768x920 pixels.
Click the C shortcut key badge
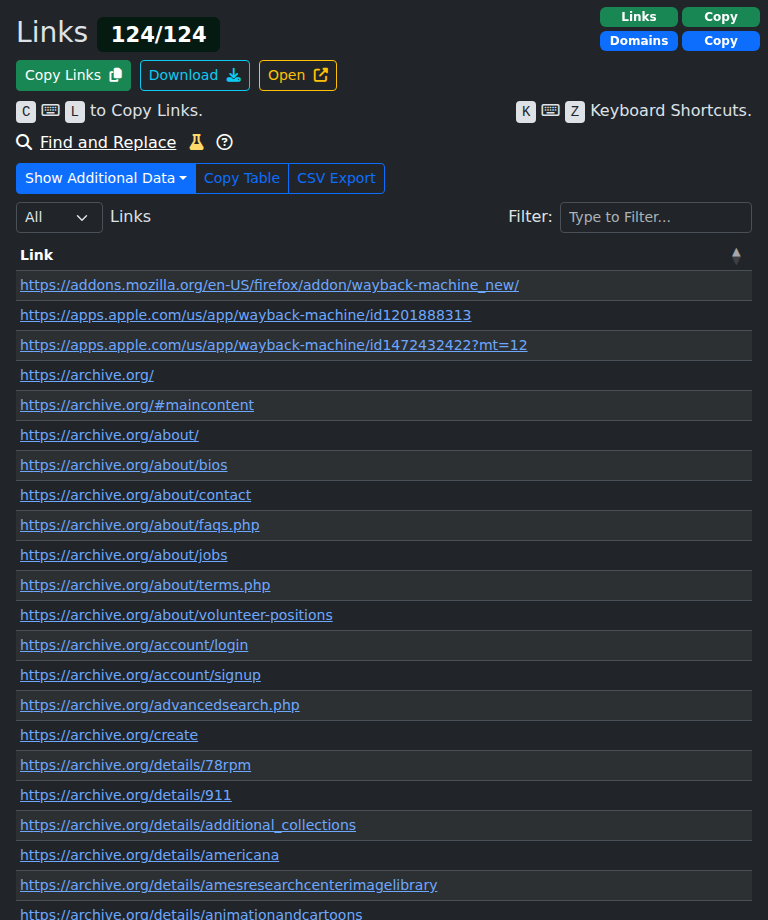pos(26,111)
